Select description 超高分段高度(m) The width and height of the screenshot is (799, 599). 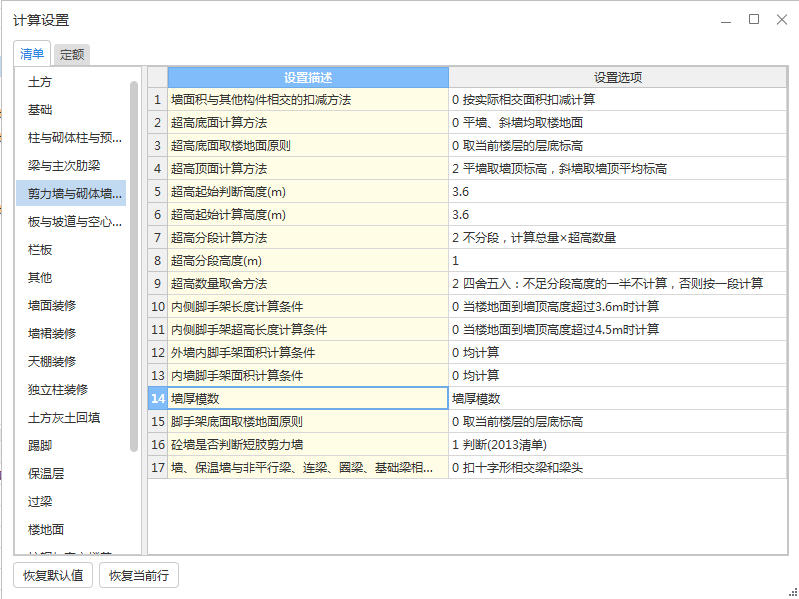pos(308,261)
